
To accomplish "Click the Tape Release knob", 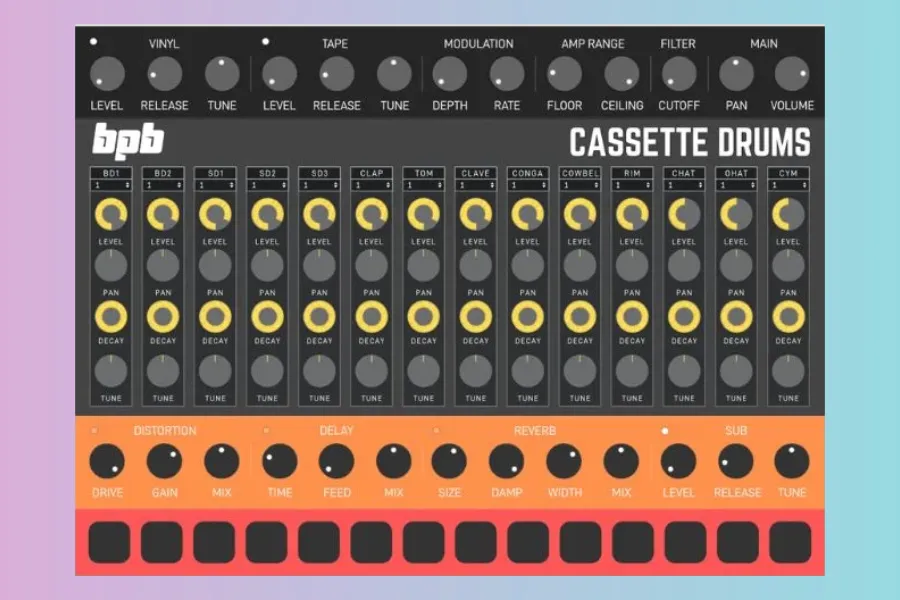I will pos(337,73).
